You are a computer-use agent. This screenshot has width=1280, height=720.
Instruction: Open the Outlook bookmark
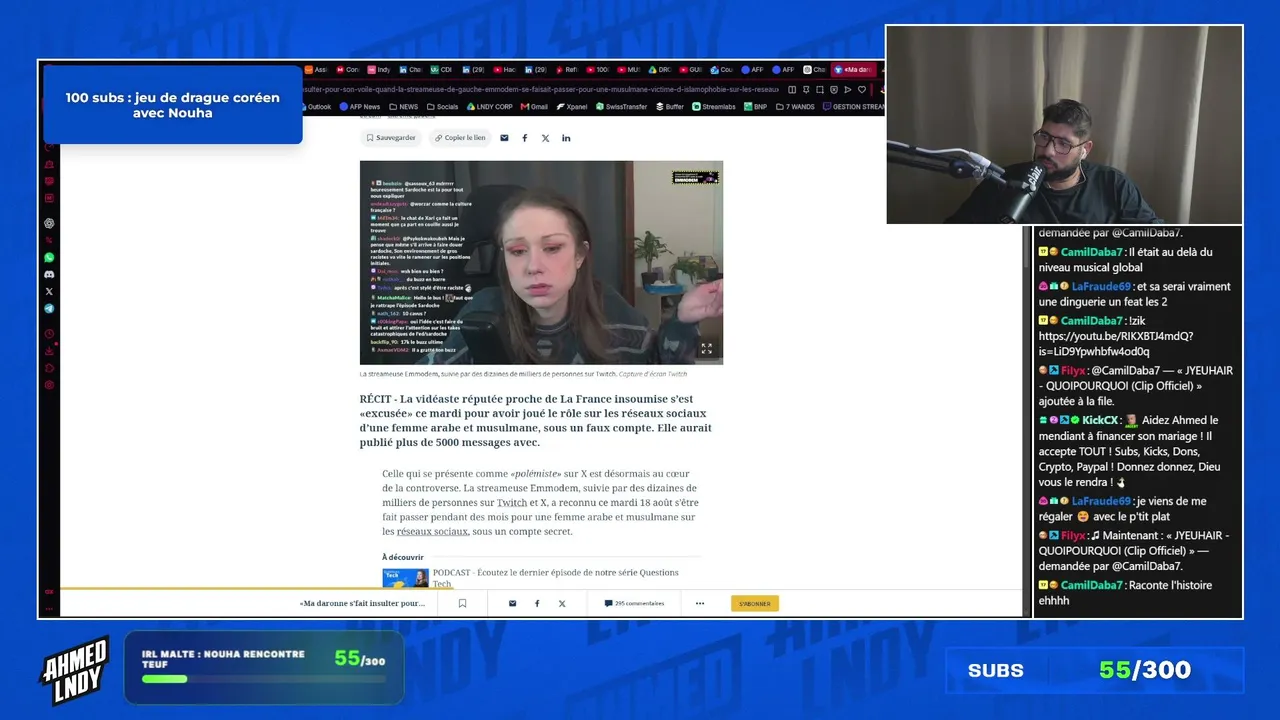[x=314, y=106]
